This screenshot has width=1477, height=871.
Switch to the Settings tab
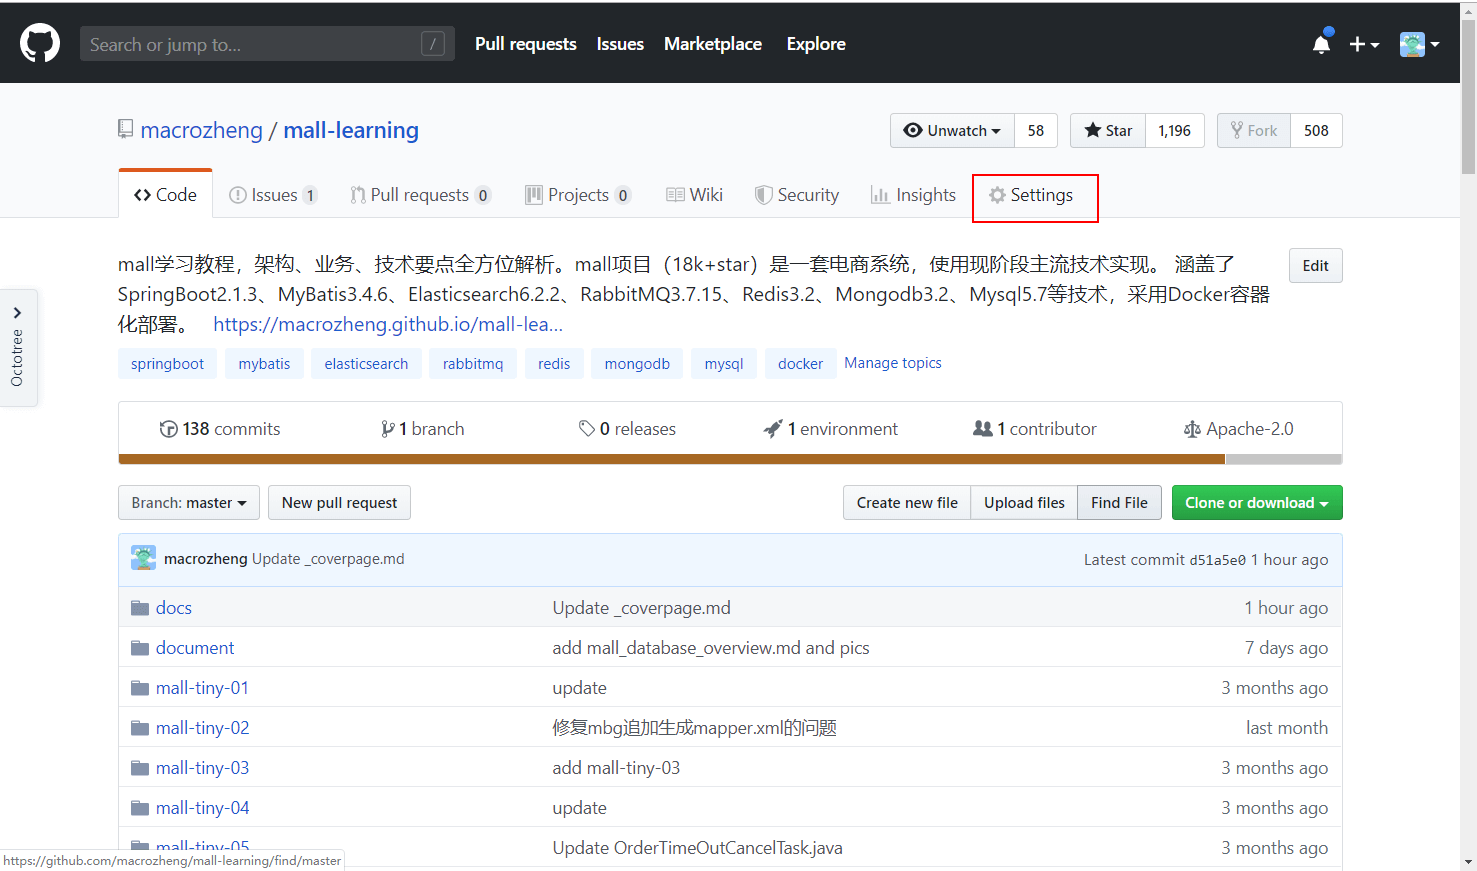point(1031,195)
